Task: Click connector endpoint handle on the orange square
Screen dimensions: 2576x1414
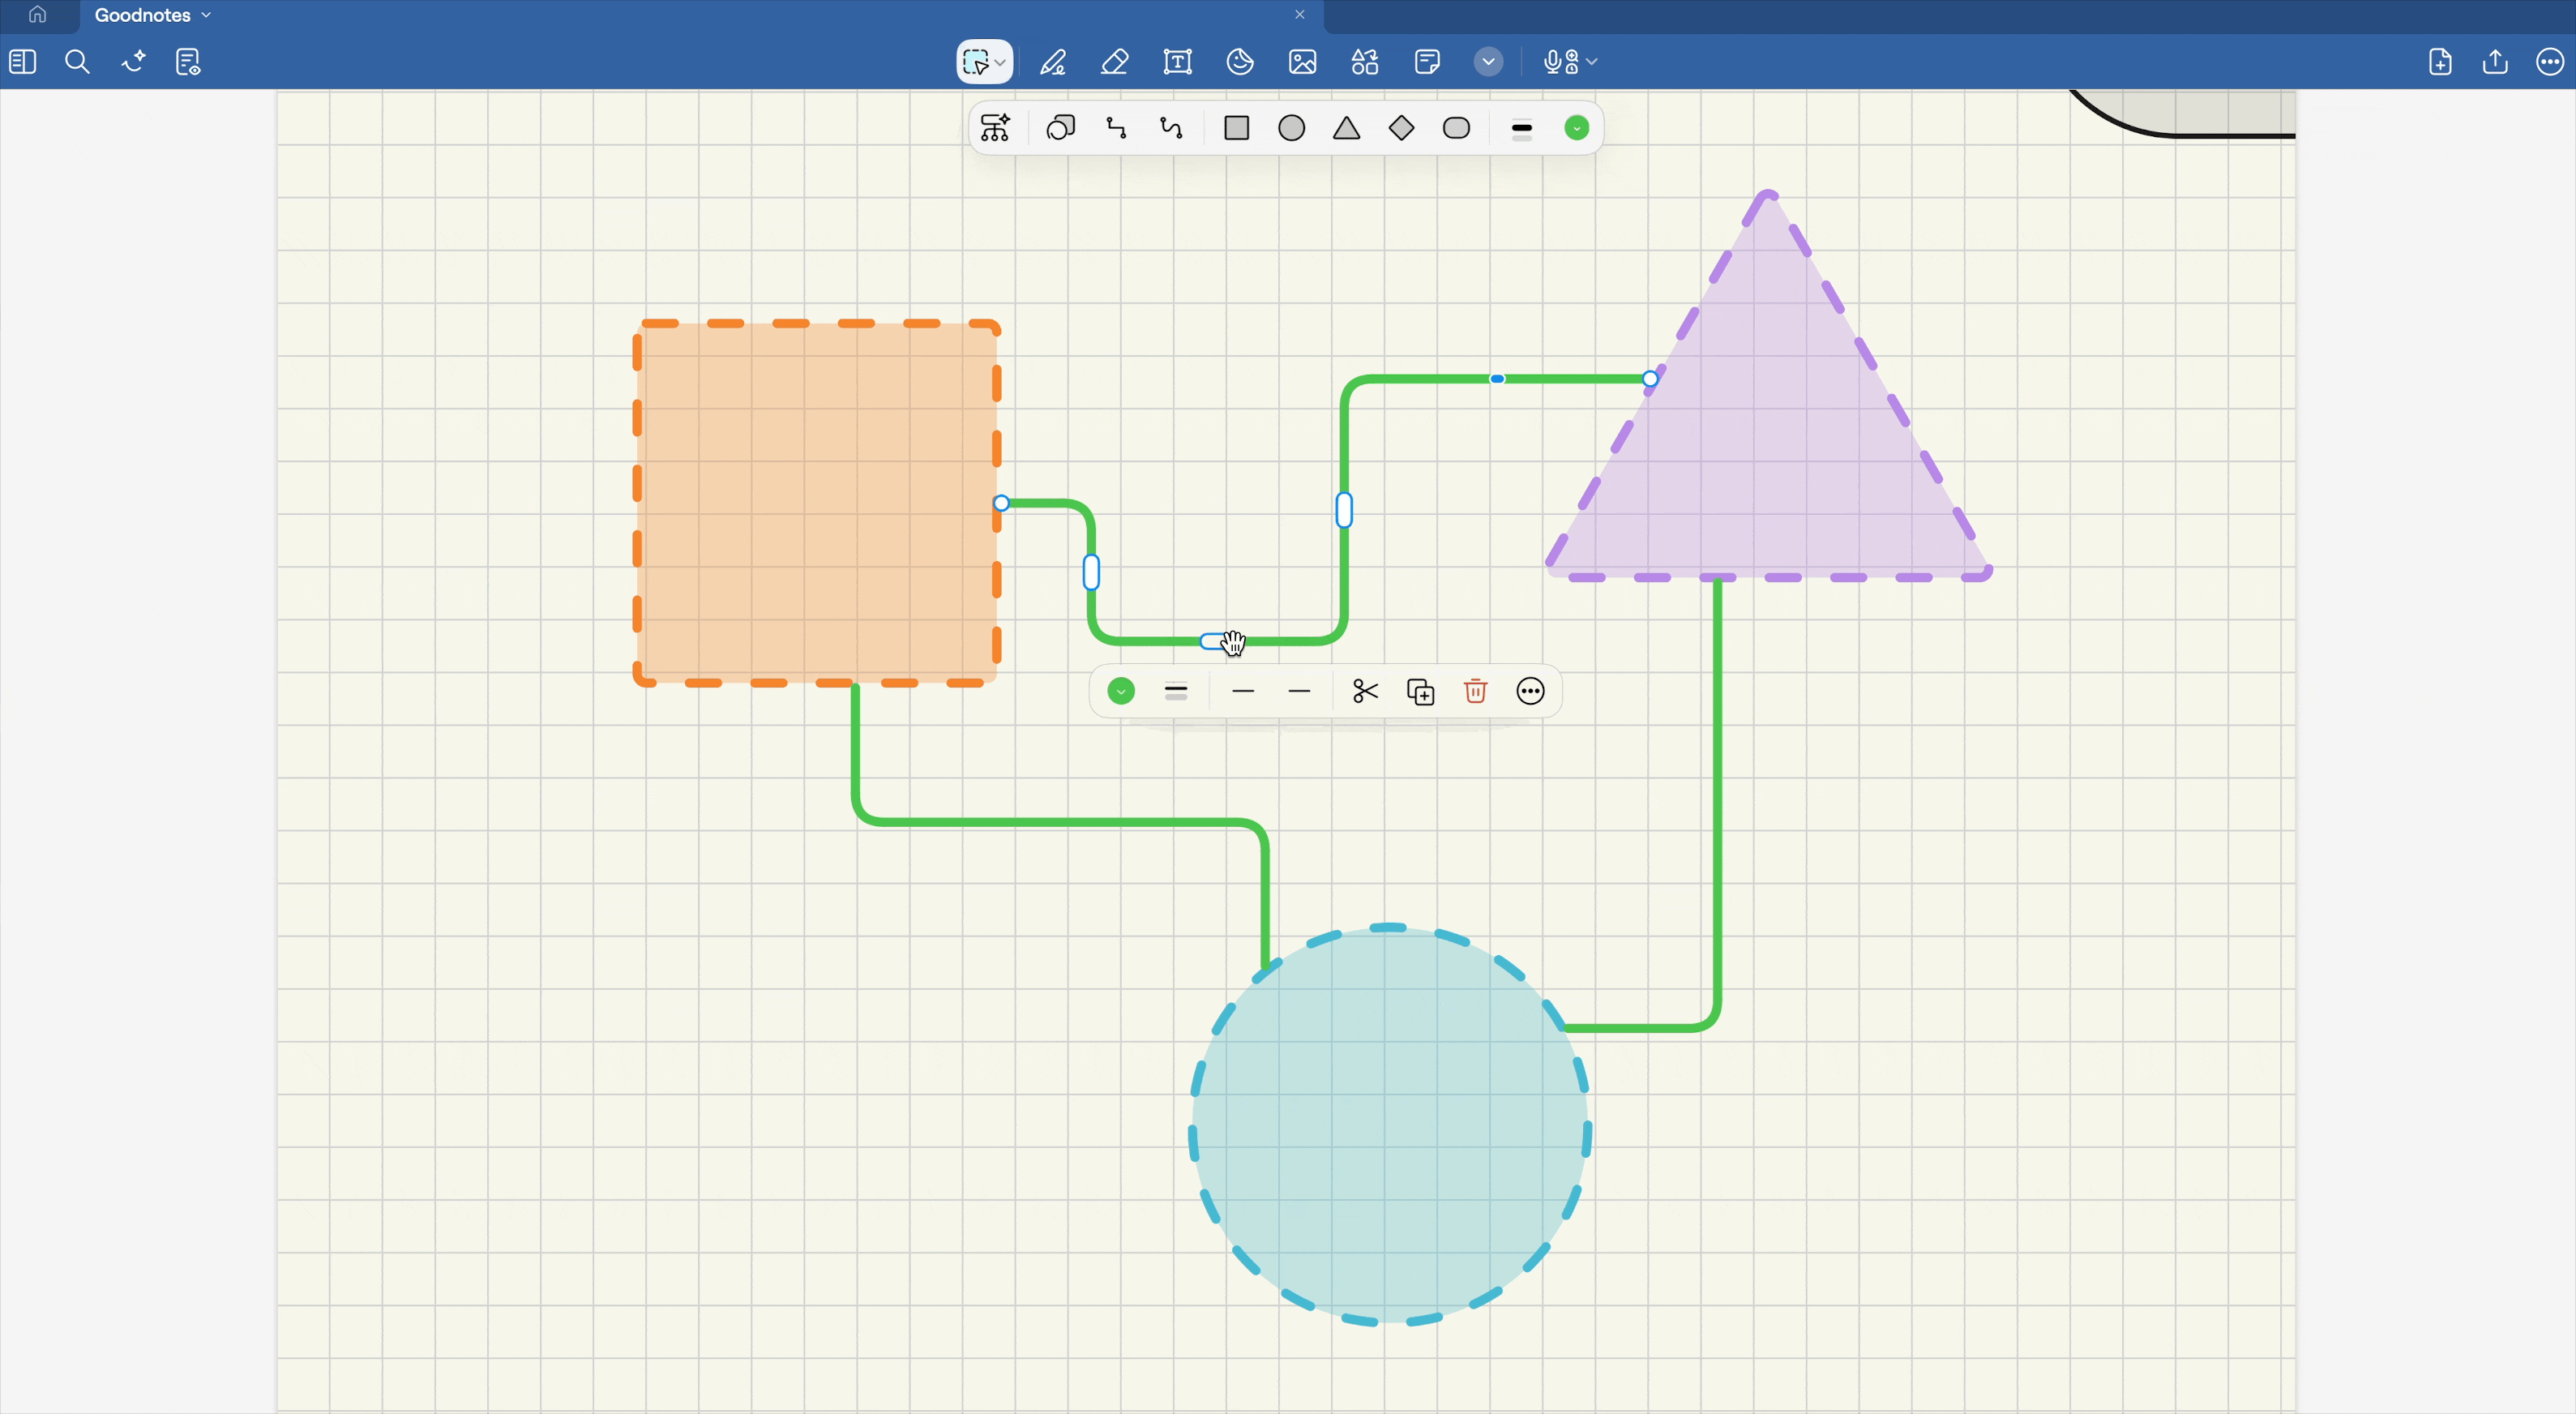Action: pos(1001,503)
